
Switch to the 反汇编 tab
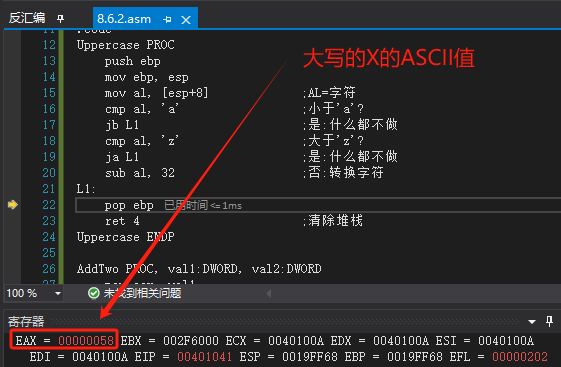pyautogui.click(x=27, y=18)
